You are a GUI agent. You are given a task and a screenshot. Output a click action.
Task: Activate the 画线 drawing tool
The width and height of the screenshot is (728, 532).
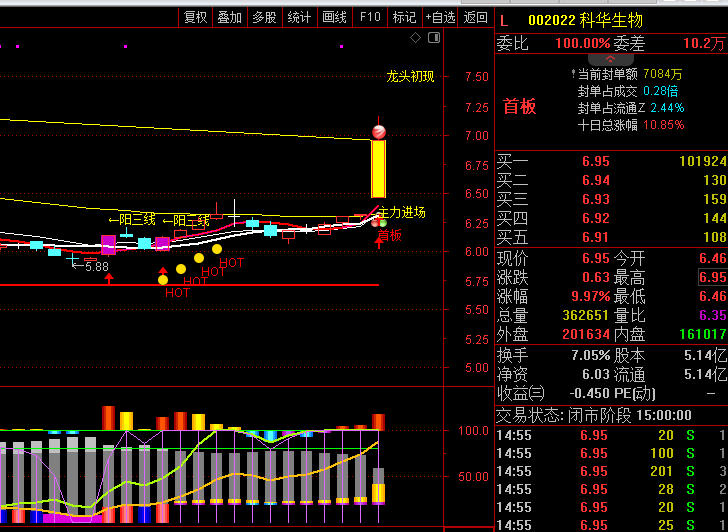334,17
